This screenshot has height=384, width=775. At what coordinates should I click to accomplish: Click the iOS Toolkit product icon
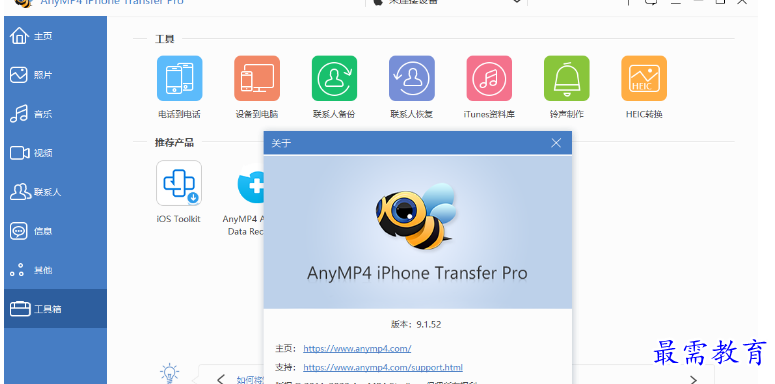[x=179, y=183]
